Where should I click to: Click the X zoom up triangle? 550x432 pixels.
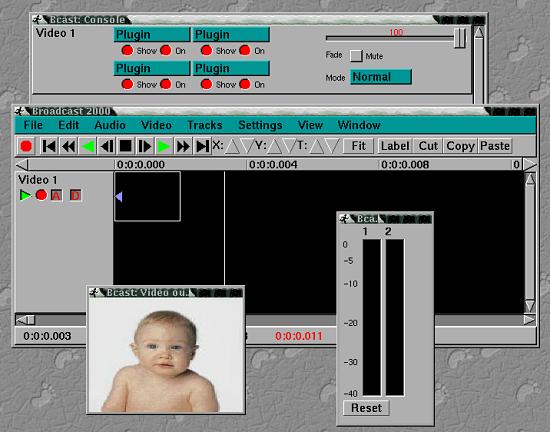[x=232, y=146]
